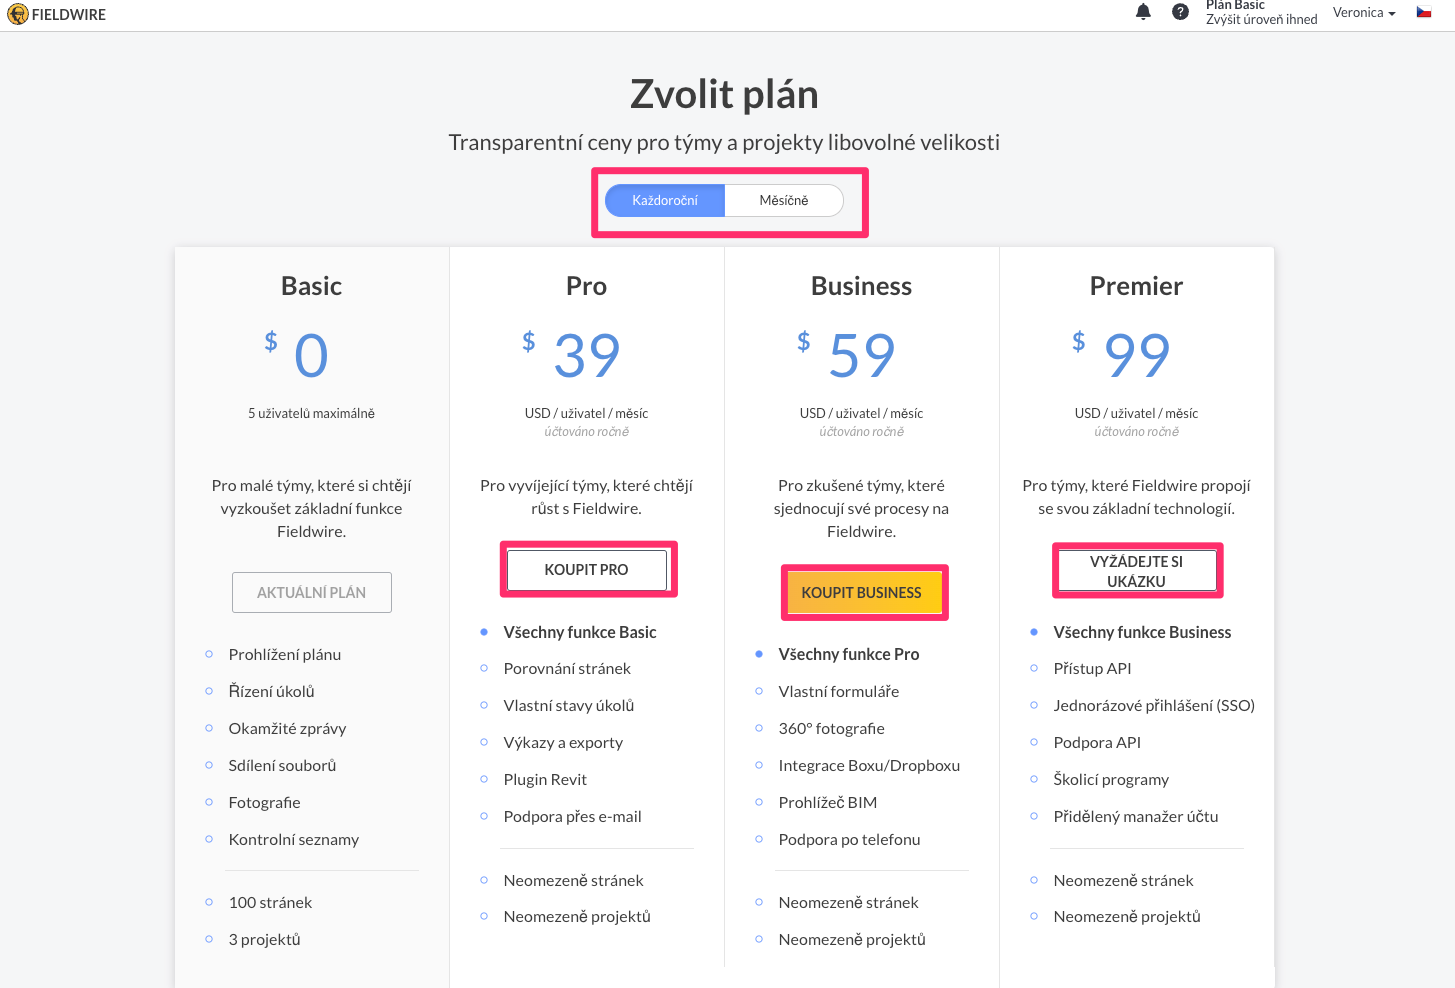Viewport: 1455px width, 988px height.
Task: Open the help question mark icon
Action: click(1180, 12)
